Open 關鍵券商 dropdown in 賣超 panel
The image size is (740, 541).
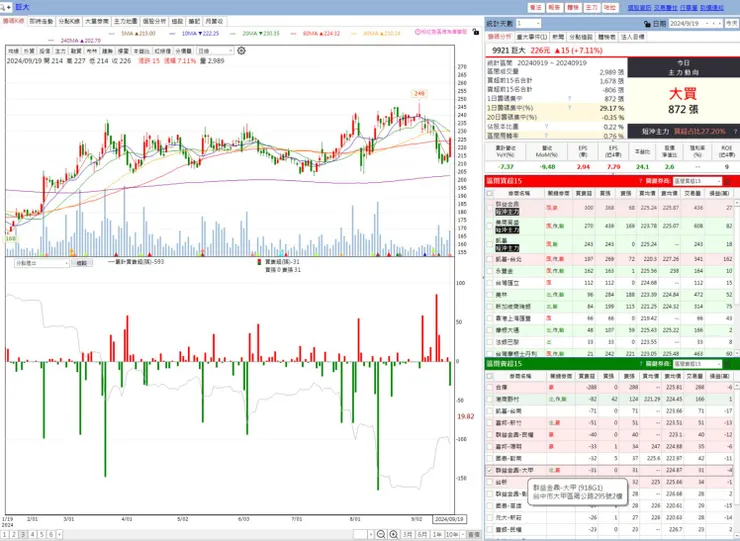pos(698,363)
